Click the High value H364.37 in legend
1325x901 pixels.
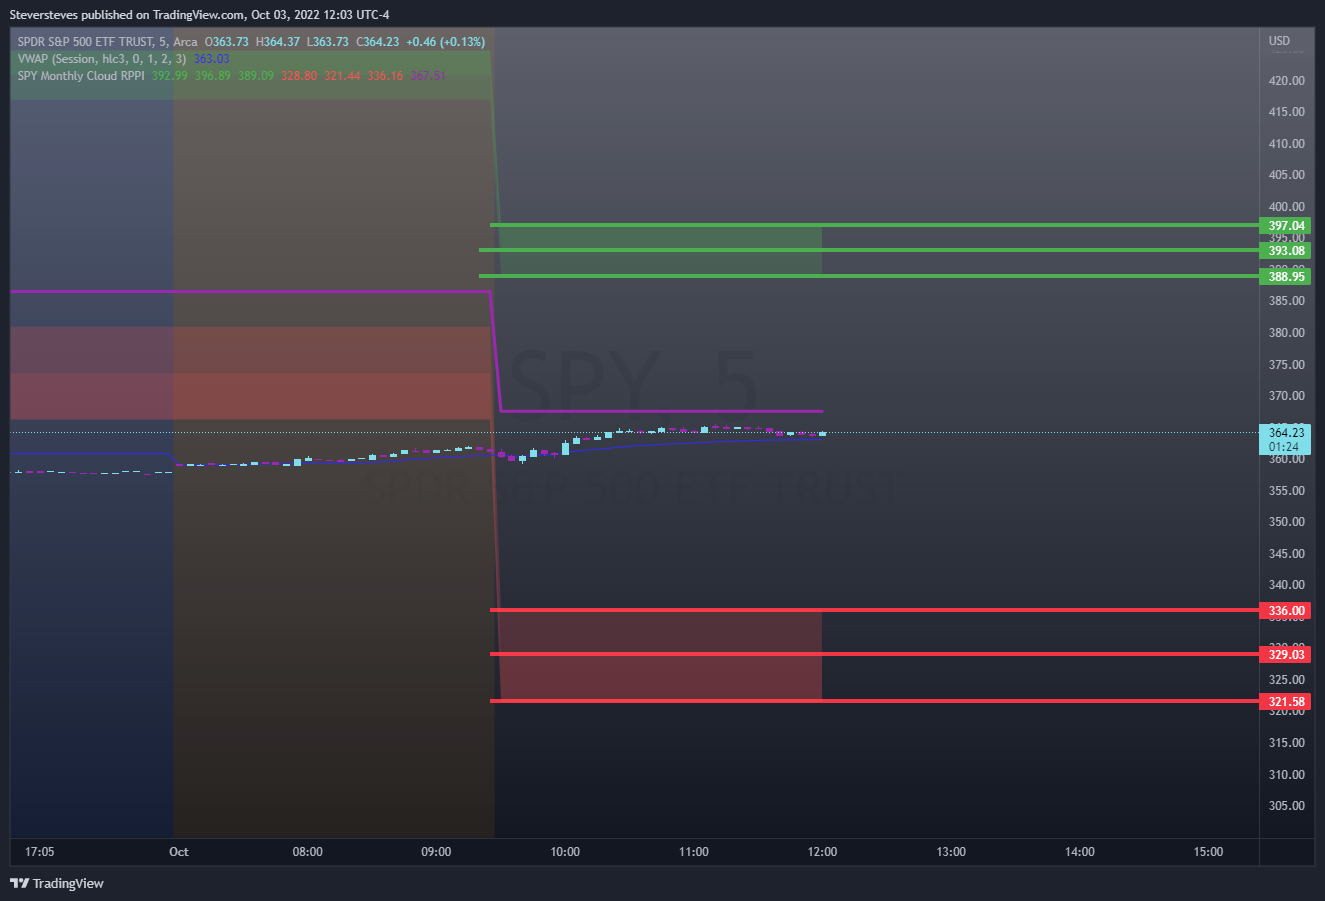click(x=278, y=42)
